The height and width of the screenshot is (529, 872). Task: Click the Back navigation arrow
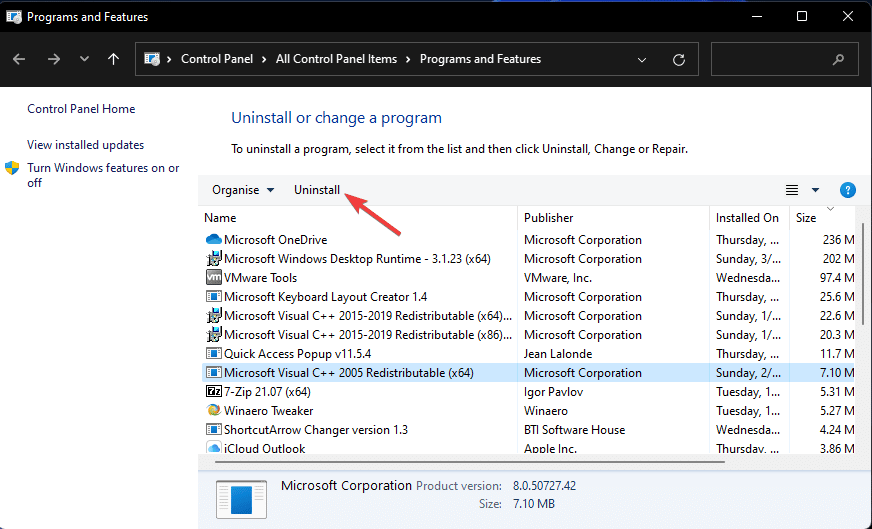click(x=19, y=59)
